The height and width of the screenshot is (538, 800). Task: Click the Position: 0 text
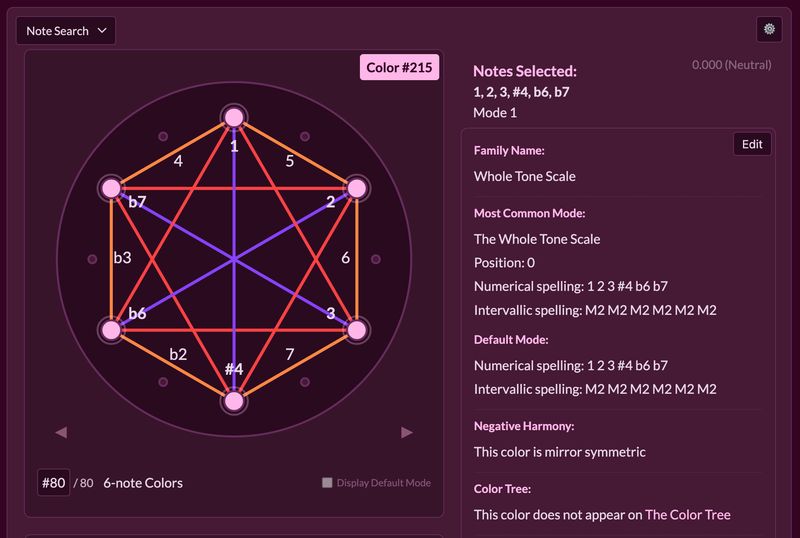[x=504, y=262]
